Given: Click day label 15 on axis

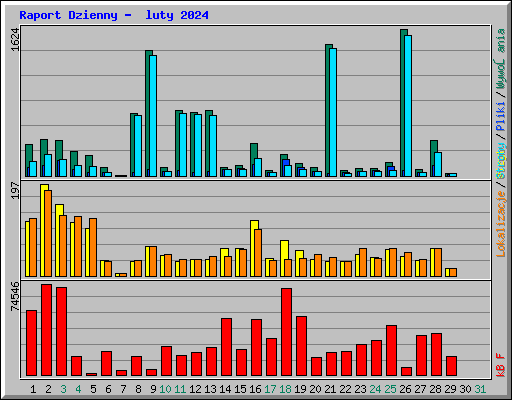Looking at the screenshot, I should (x=240, y=389).
